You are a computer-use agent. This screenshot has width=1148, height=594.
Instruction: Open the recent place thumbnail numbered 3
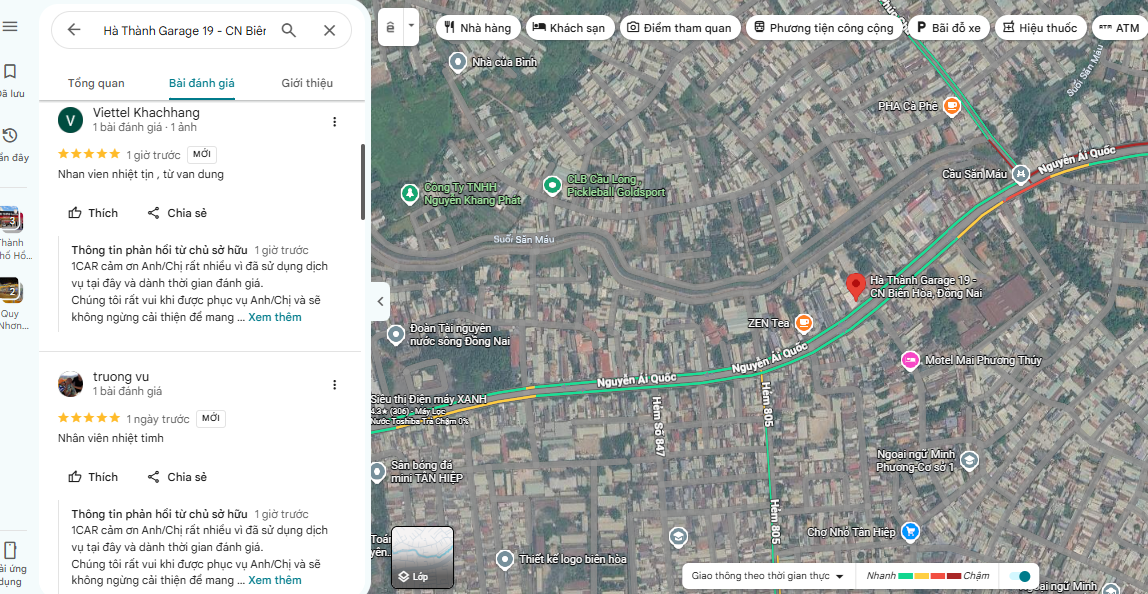[x=10, y=220]
